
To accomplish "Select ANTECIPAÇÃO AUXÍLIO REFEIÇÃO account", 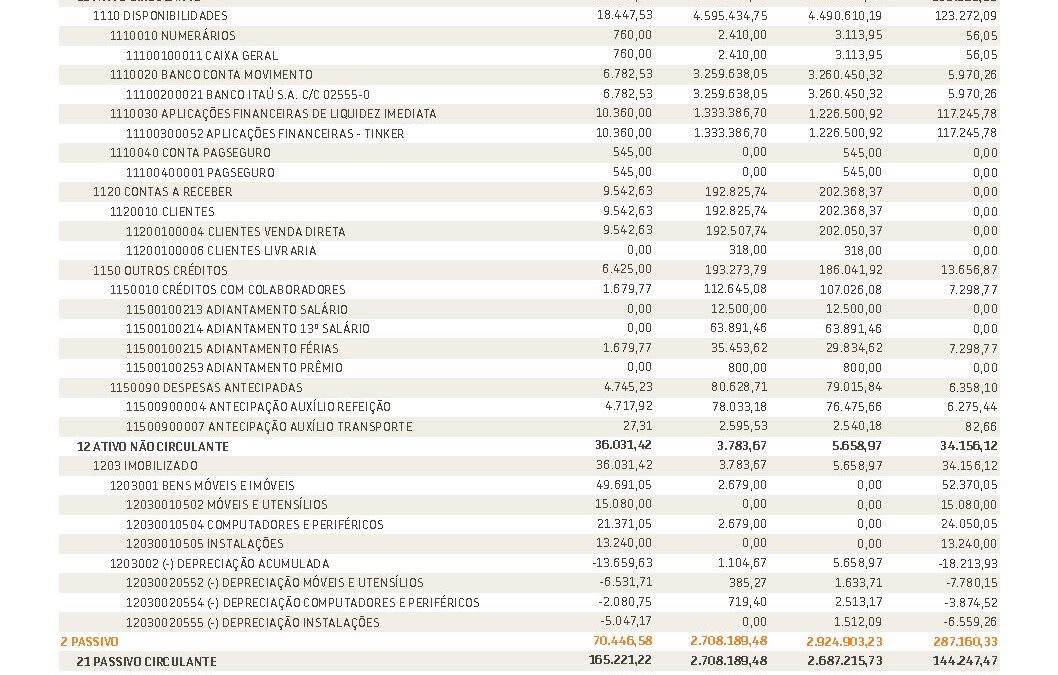I will click(x=258, y=407).
